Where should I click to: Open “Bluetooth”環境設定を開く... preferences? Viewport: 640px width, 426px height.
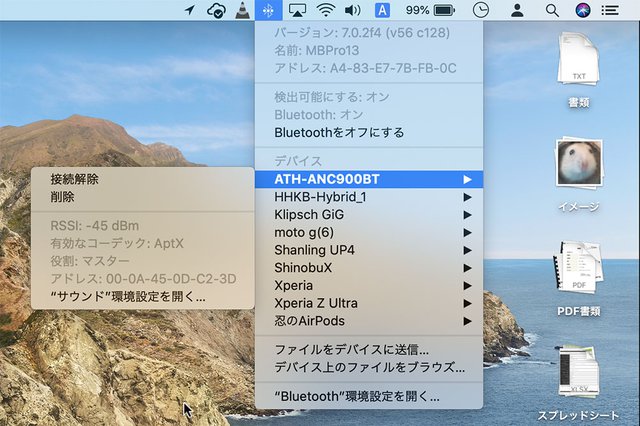point(357,397)
